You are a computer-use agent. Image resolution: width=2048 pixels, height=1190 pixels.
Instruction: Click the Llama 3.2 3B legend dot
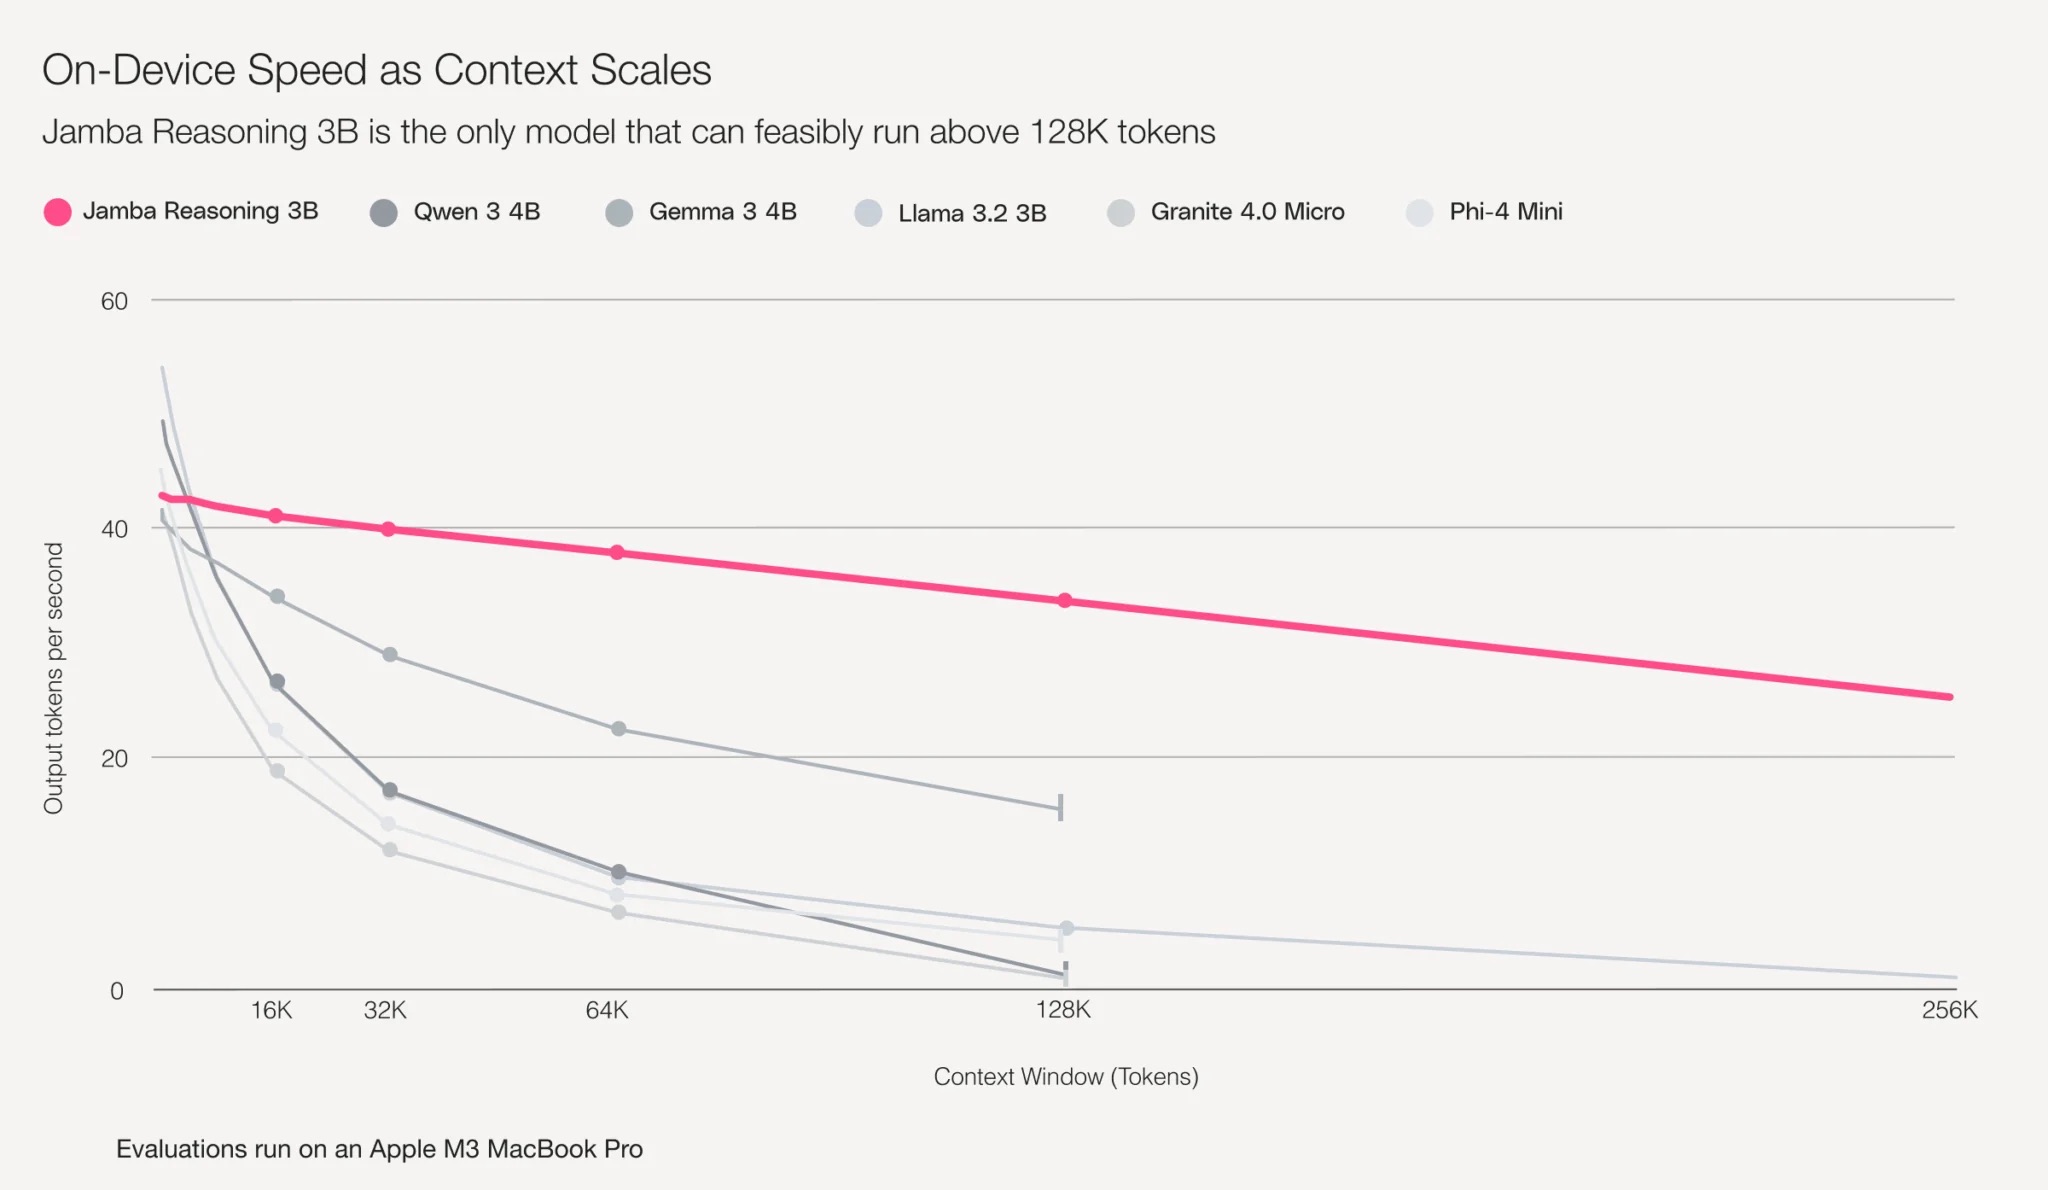tap(868, 213)
